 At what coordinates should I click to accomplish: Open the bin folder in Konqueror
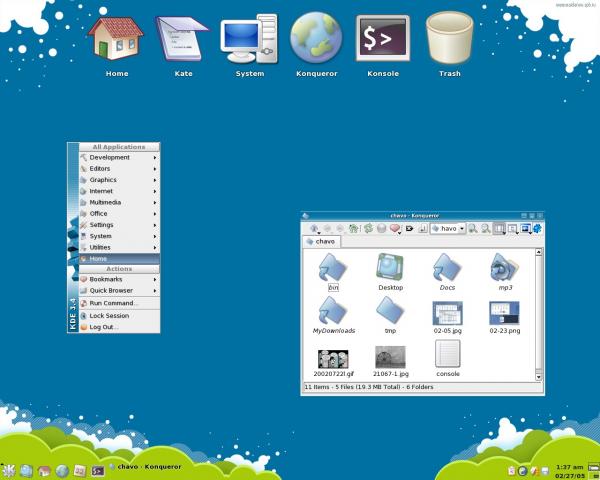(x=333, y=272)
